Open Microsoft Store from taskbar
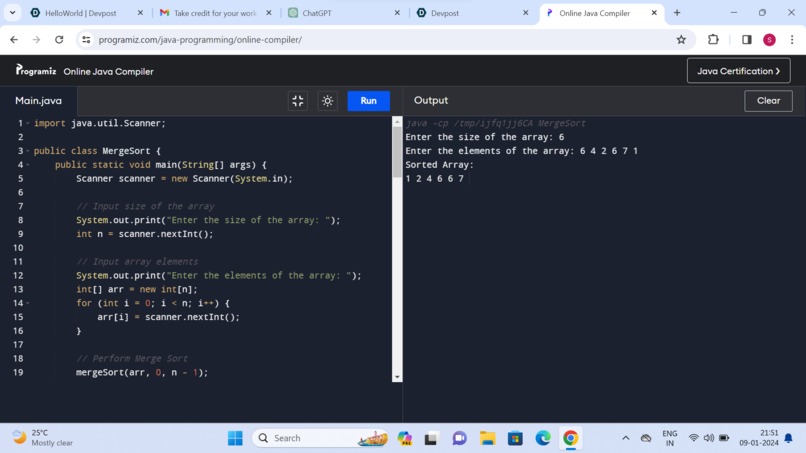The height and width of the screenshot is (453, 806). pos(515,438)
